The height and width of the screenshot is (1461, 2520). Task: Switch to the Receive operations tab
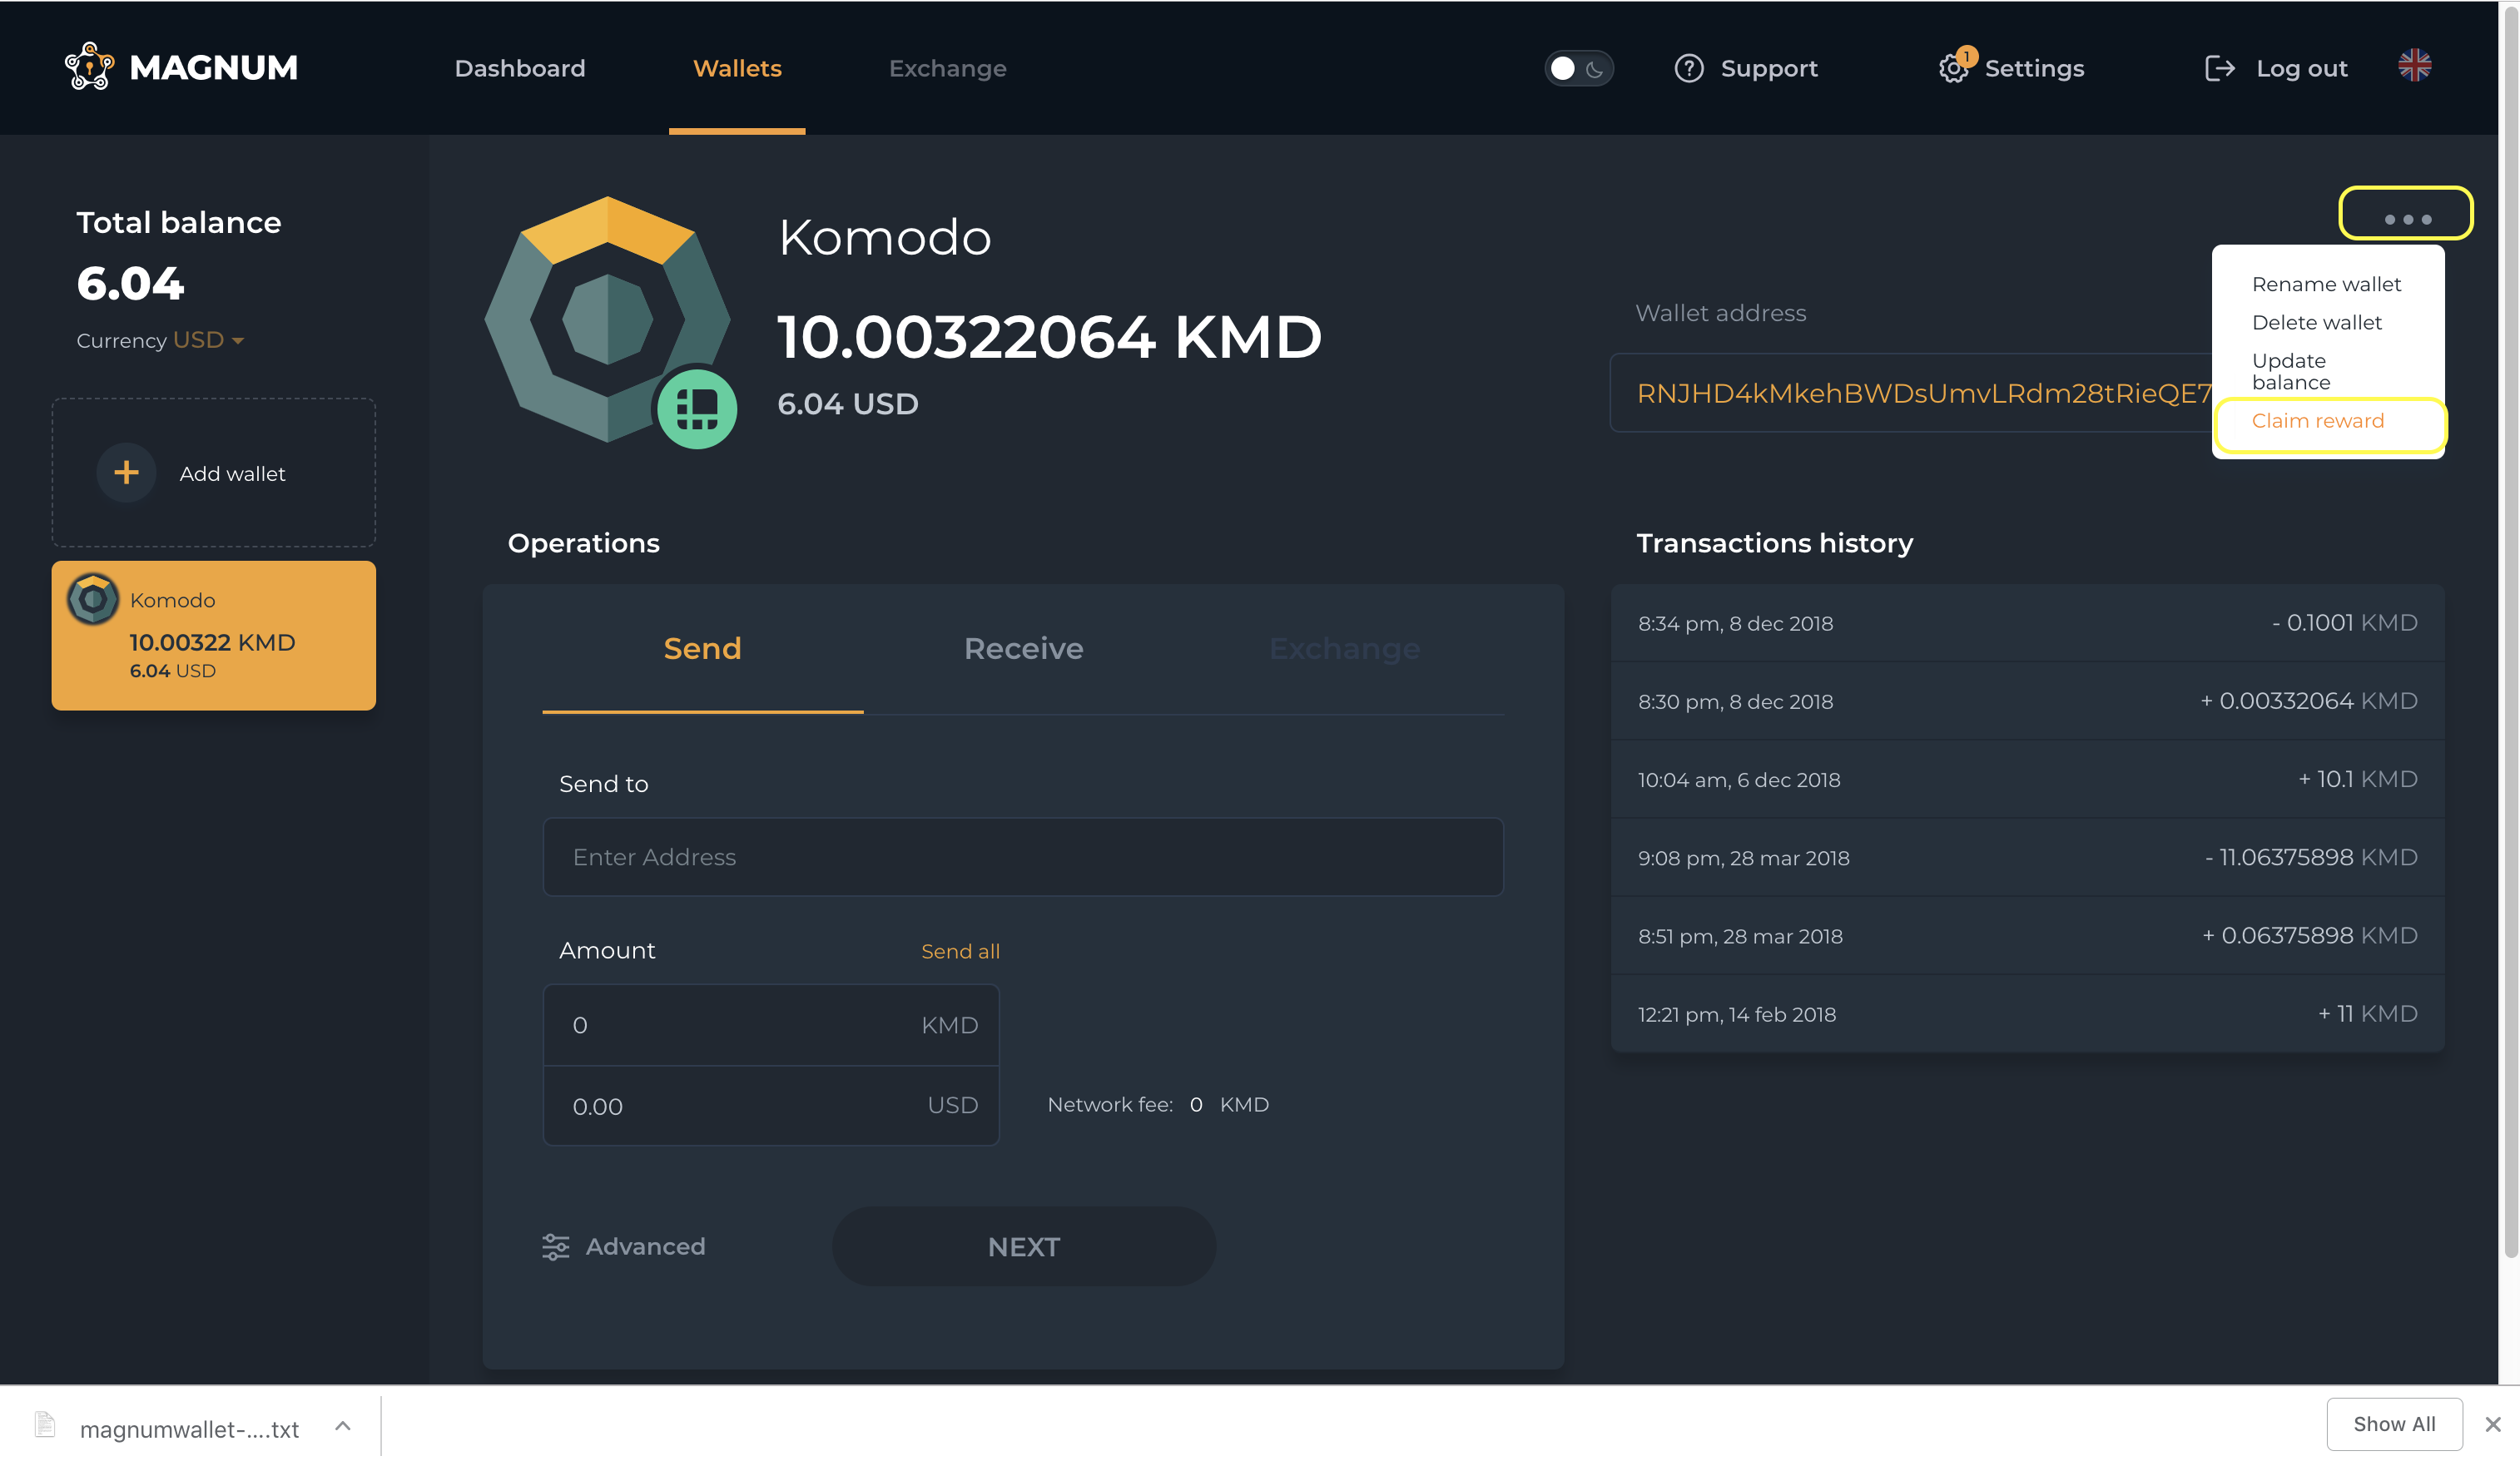click(1023, 648)
